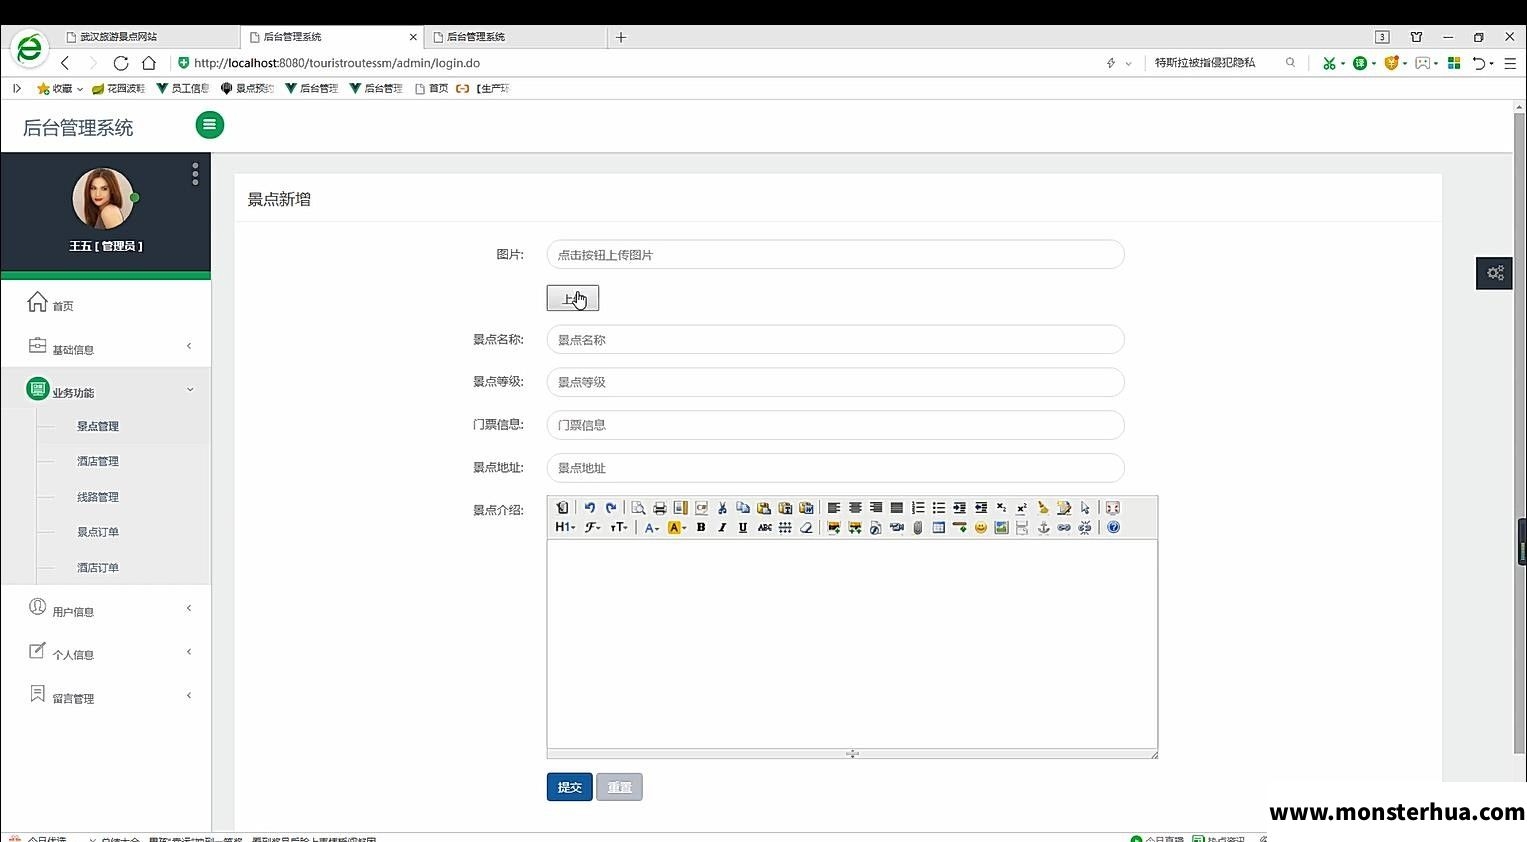
Task: Open editor about/help question mark icon
Action: coord(1113,527)
